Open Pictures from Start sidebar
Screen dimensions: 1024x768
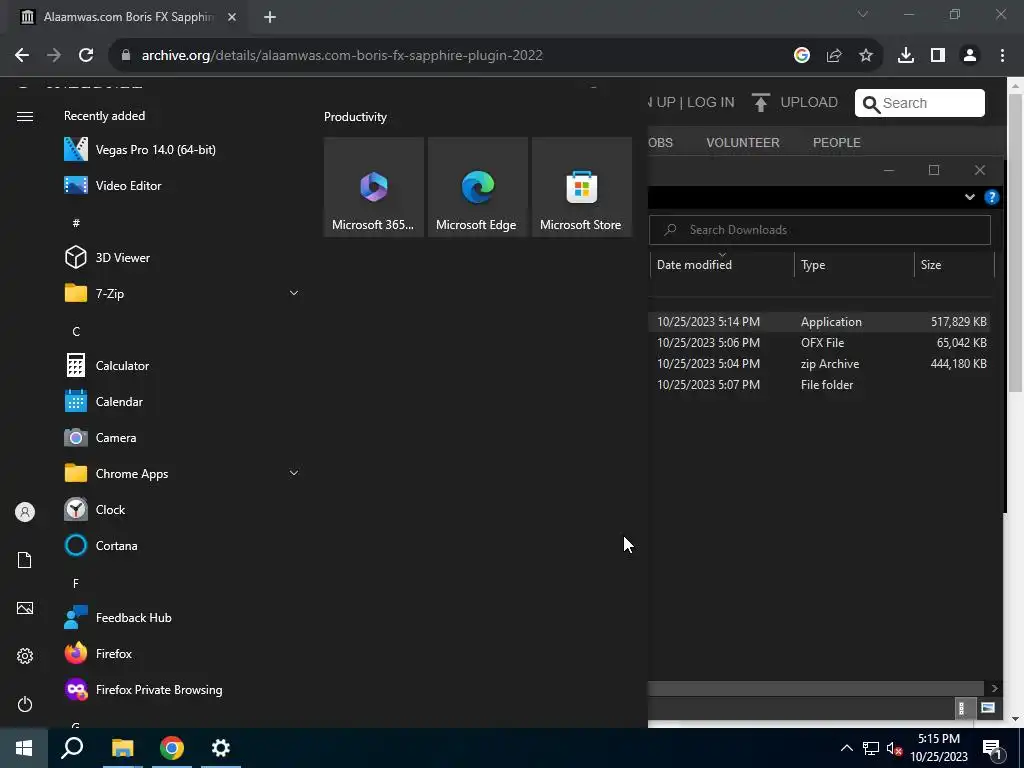coord(25,608)
